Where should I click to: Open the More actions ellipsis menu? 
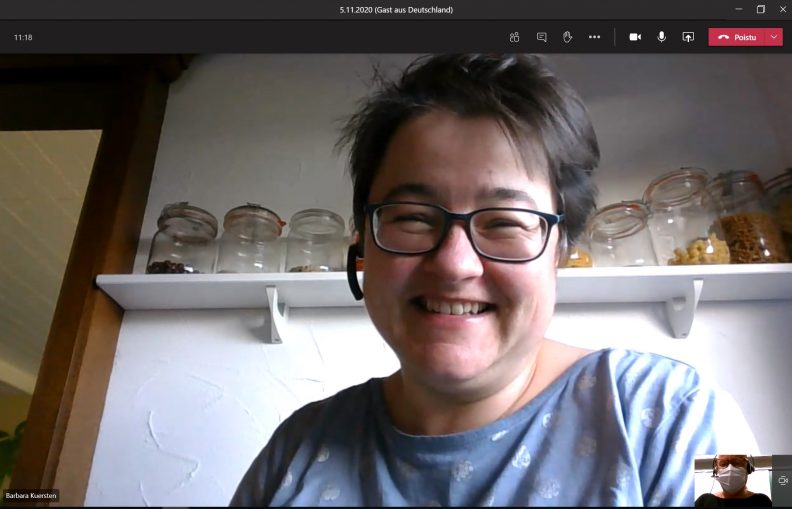[594, 37]
